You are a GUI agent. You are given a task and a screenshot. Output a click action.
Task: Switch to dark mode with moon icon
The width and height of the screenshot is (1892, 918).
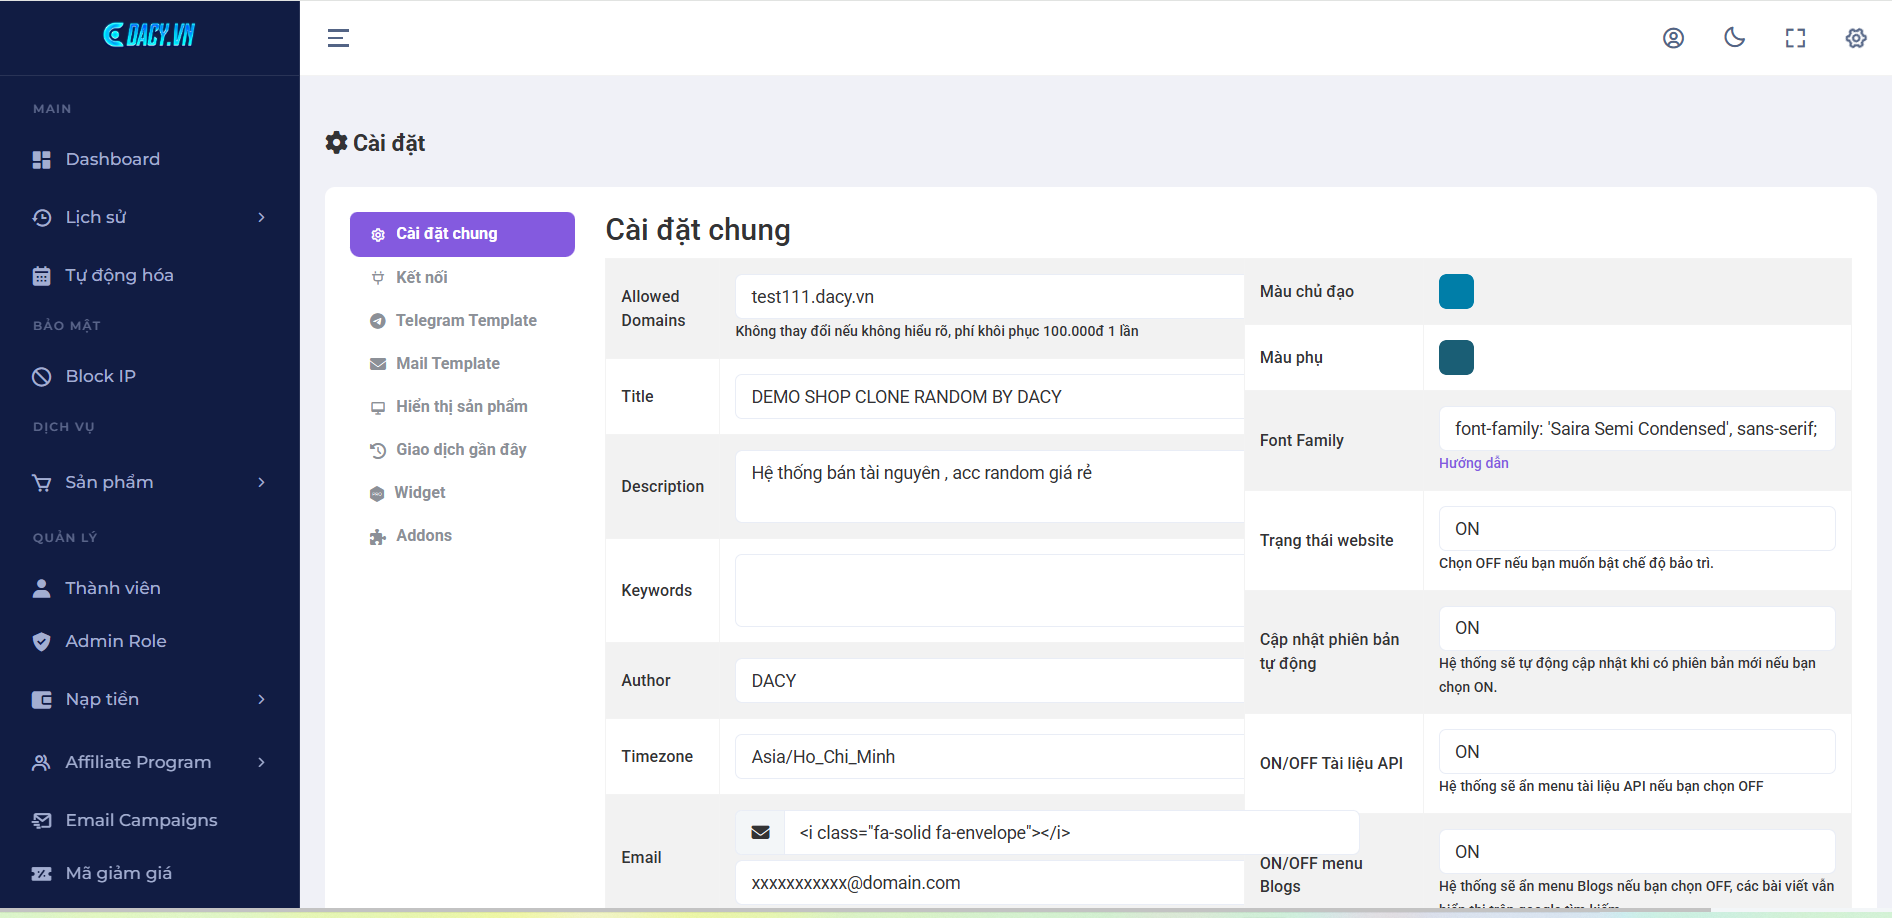pos(1734,38)
